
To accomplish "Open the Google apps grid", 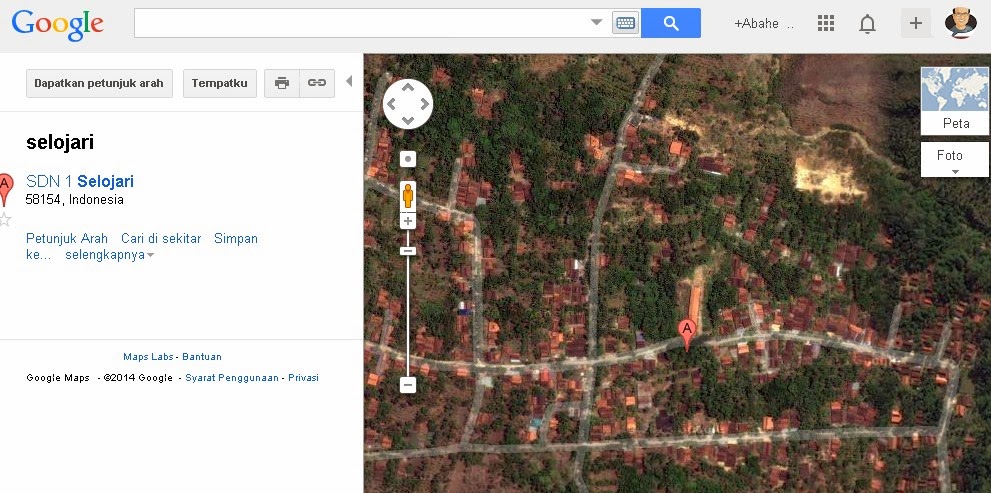I will tap(825, 23).
